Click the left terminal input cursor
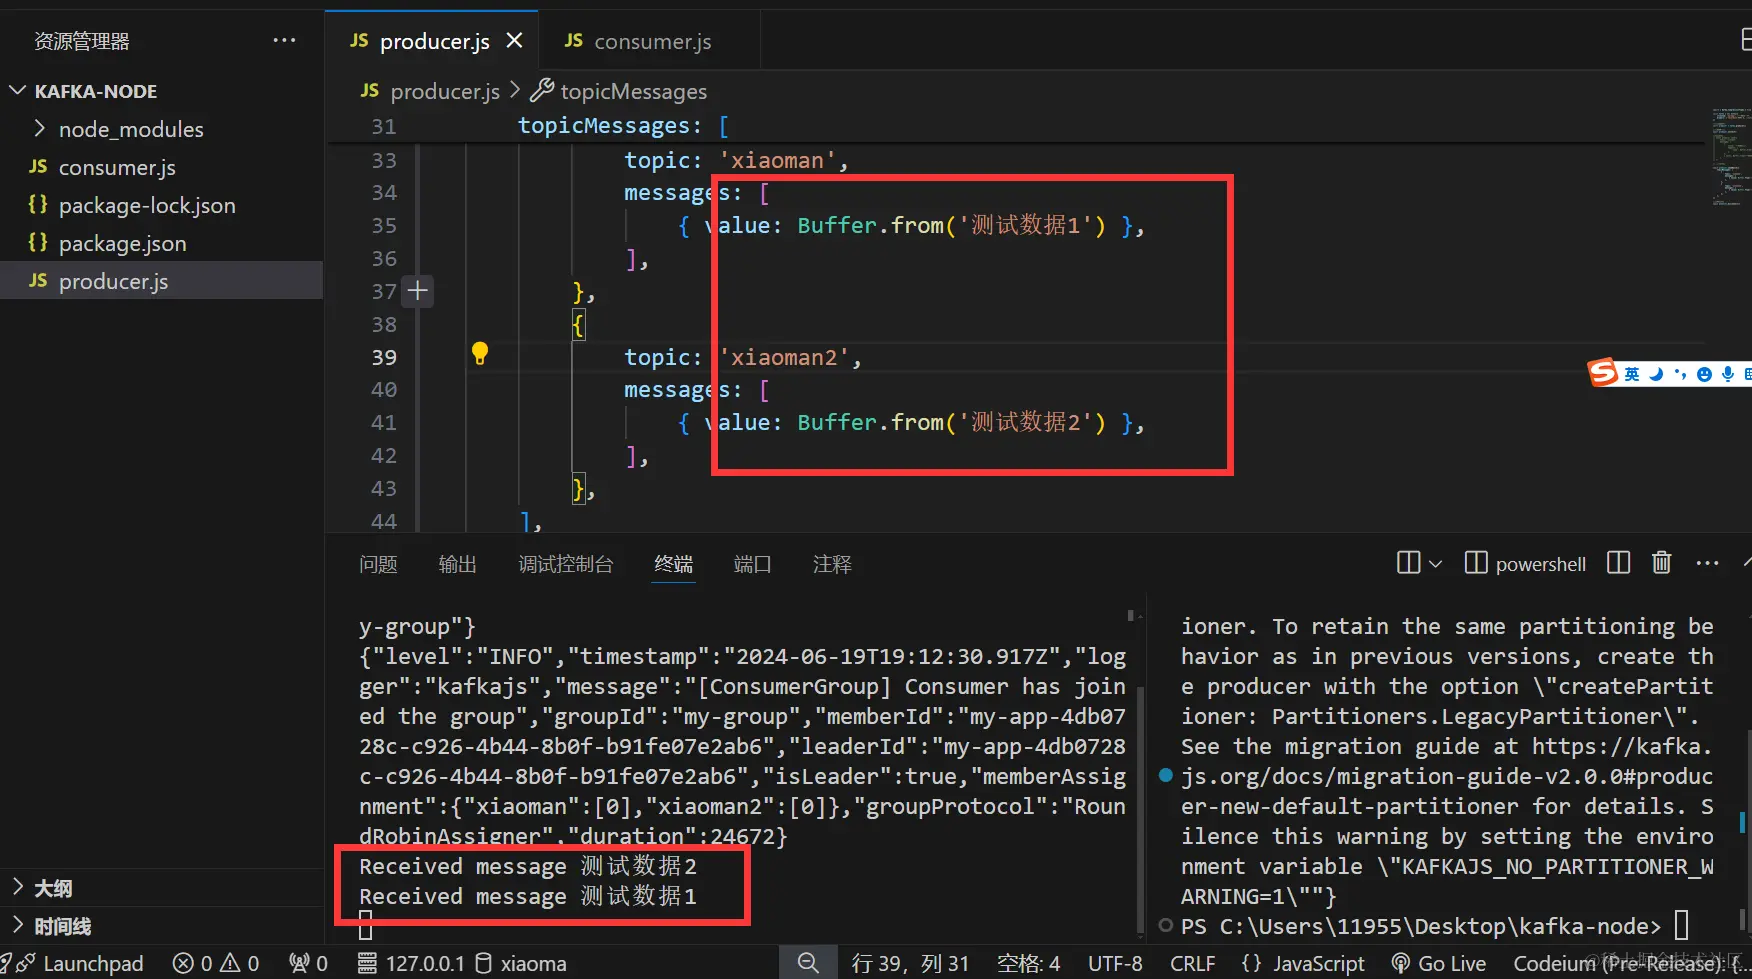 click(366, 925)
